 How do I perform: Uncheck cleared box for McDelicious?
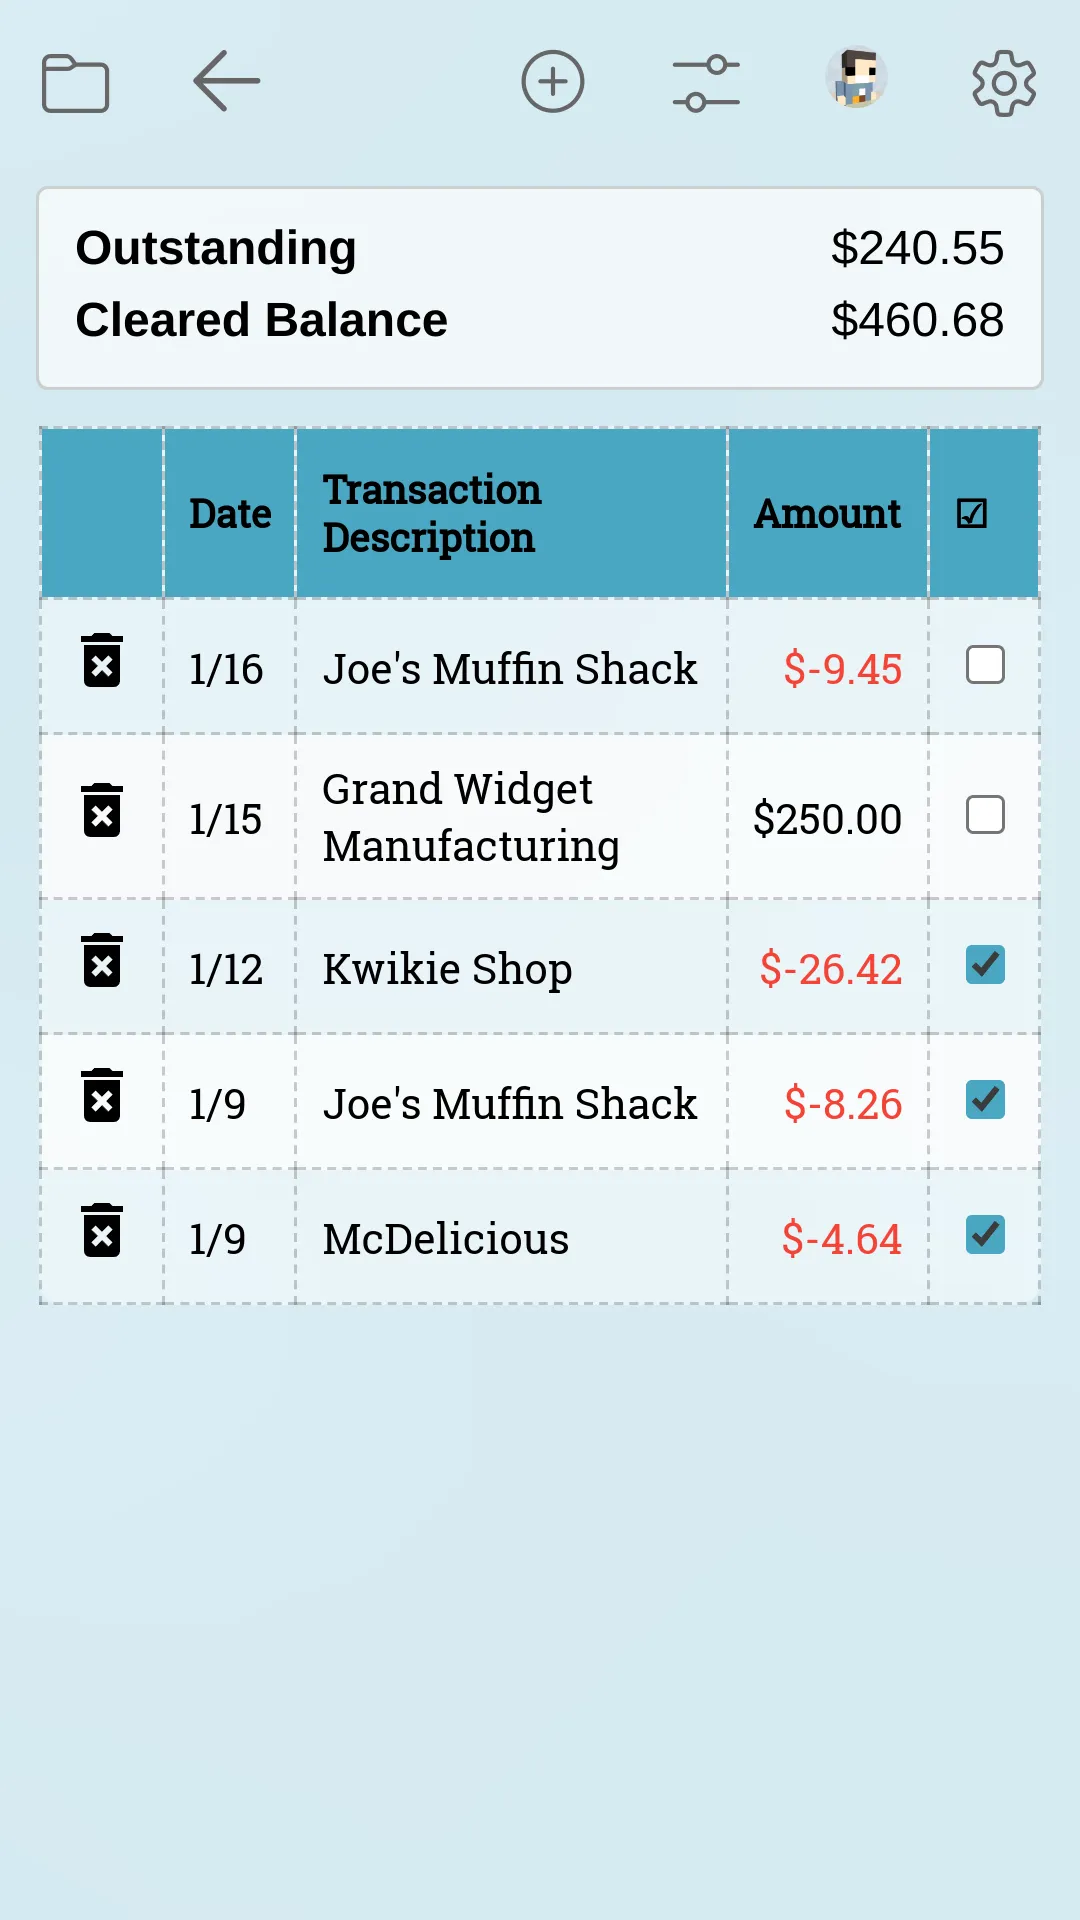click(x=985, y=1235)
